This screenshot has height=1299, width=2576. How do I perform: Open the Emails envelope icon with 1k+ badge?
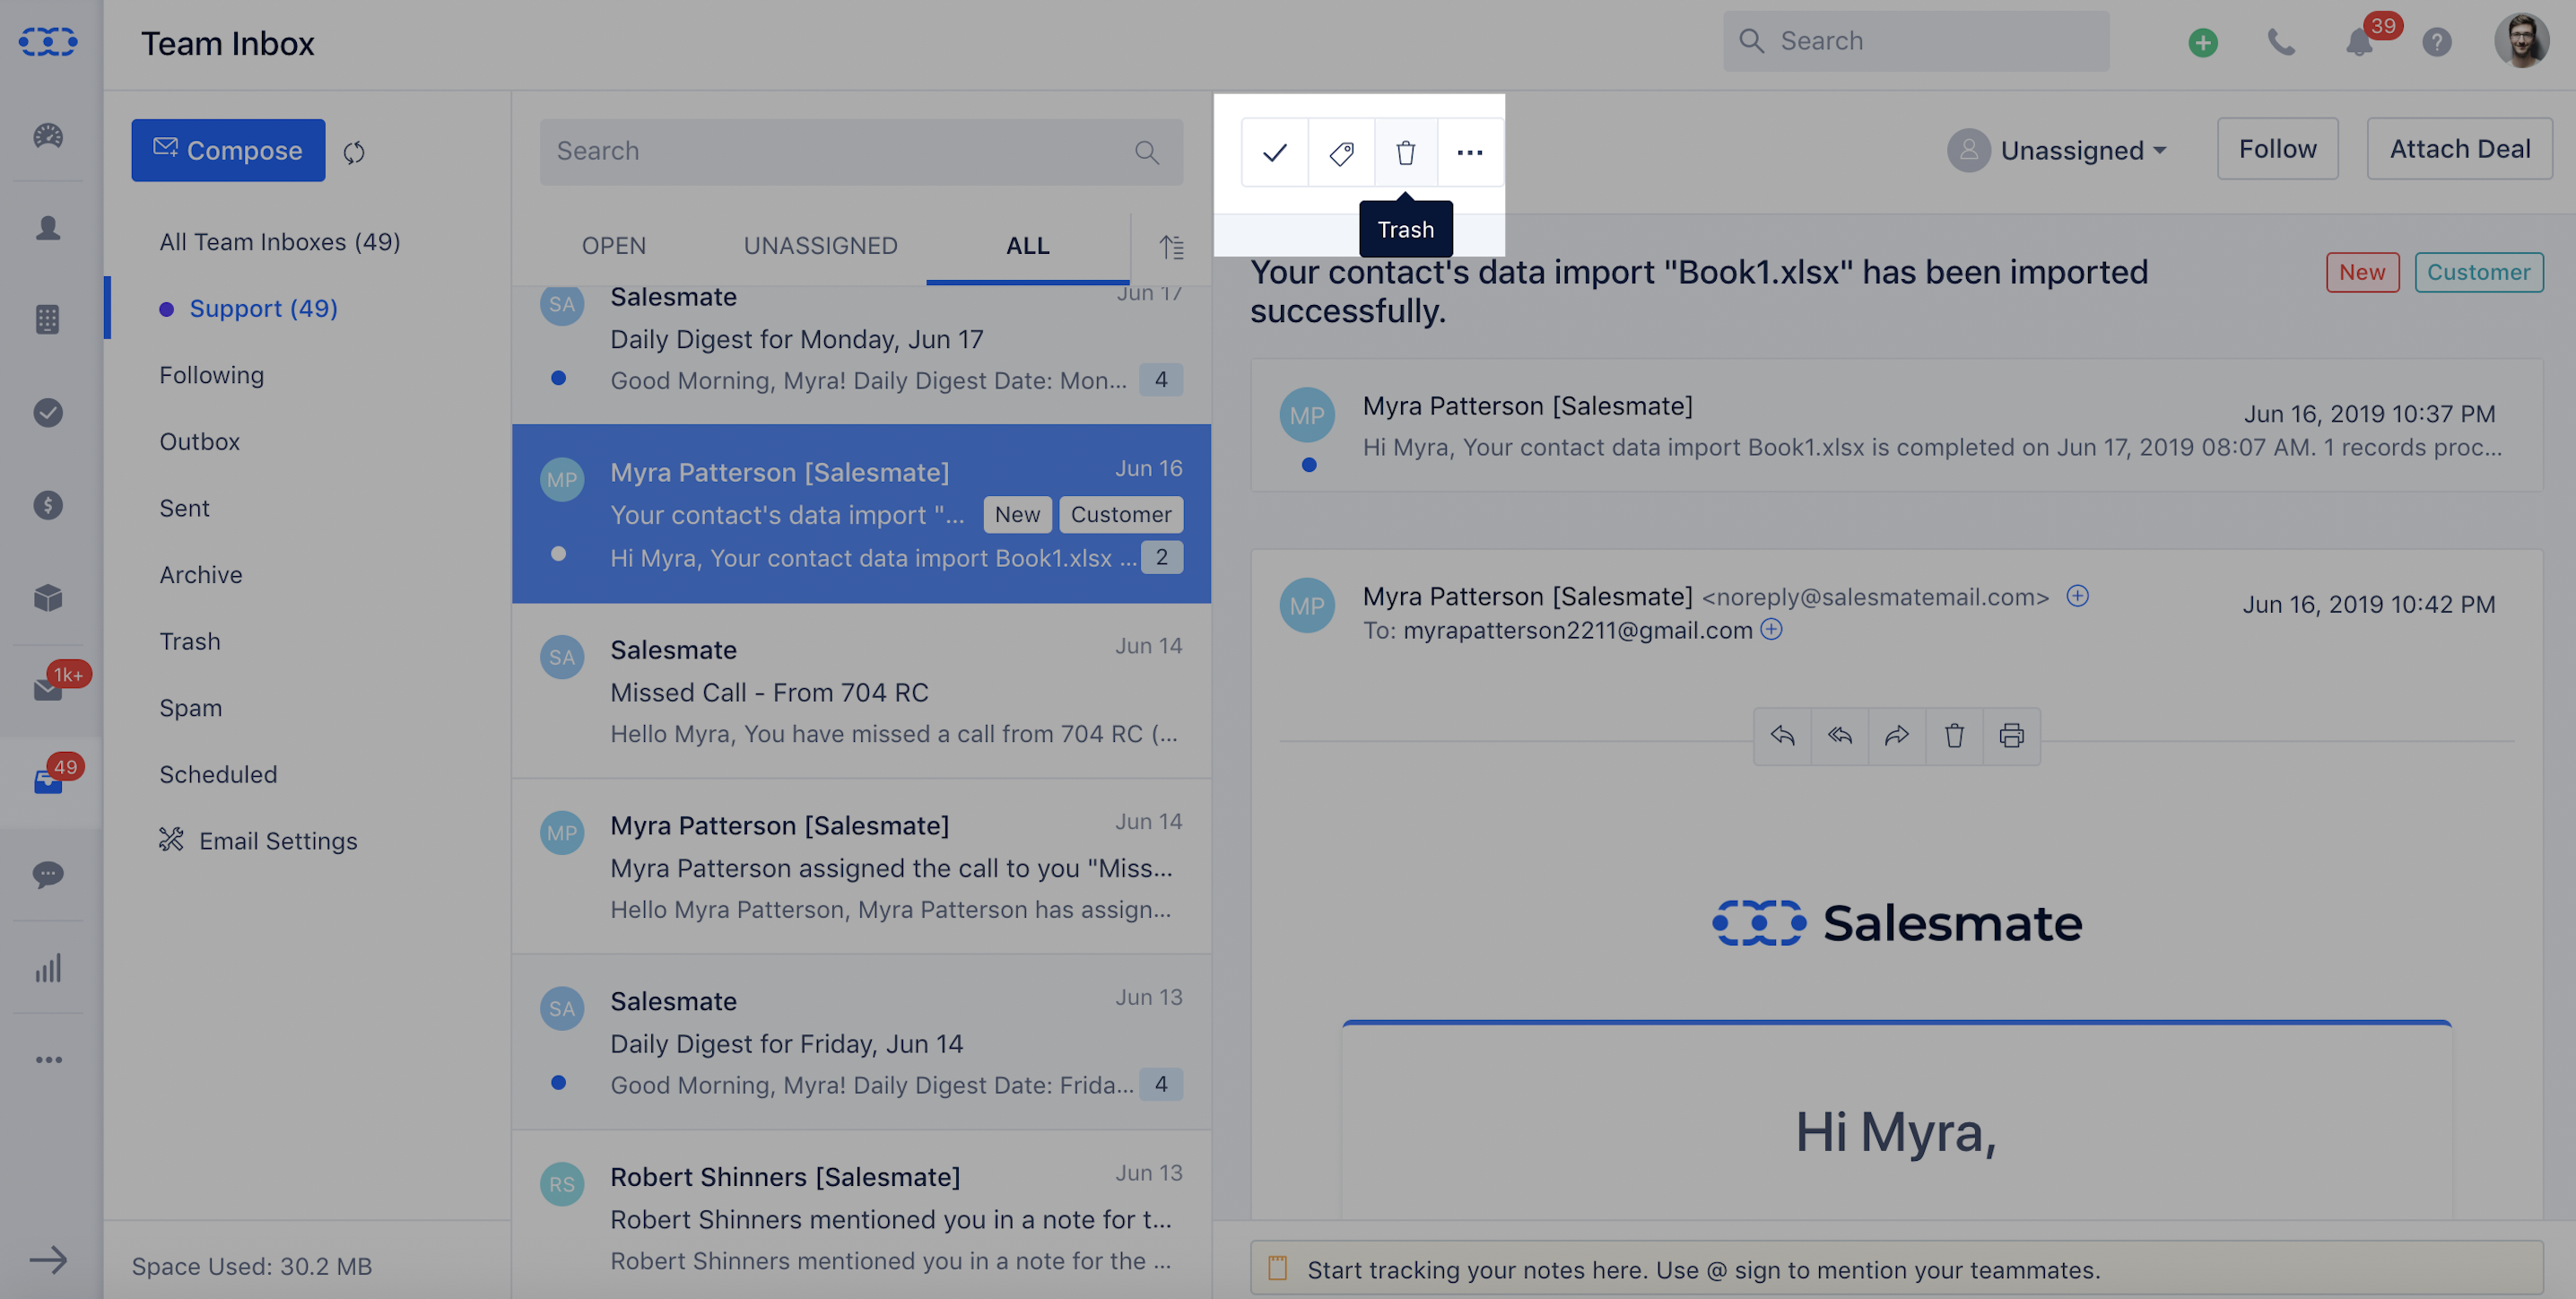tap(48, 689)
